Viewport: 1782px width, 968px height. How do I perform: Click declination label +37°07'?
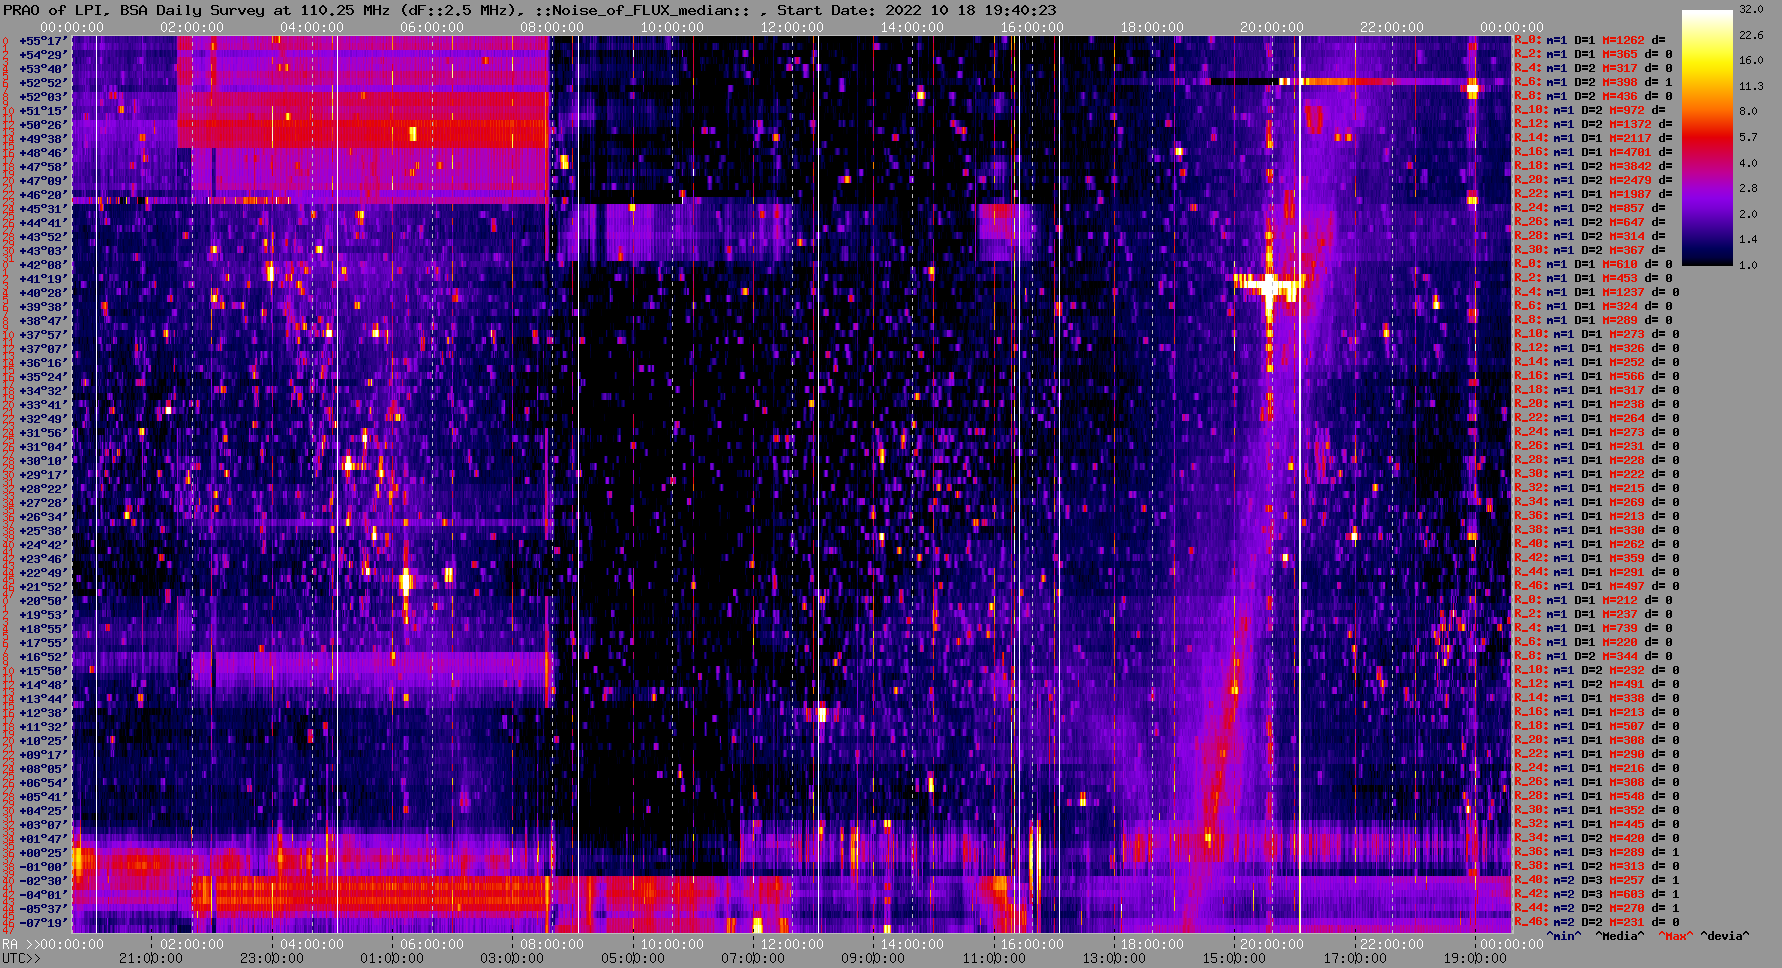(x=43, y=348)
